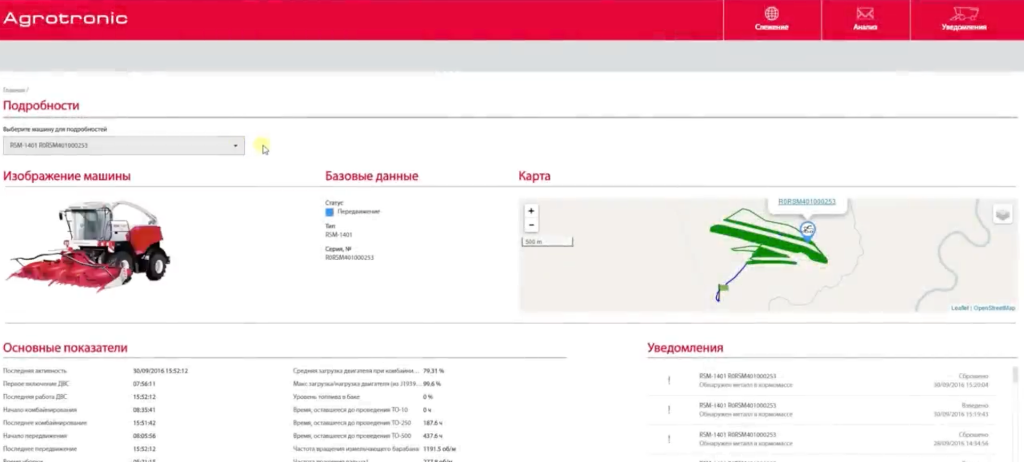The height and width of the screenshot is (462, 1024).
Task: Zoom out on the map
Action: point(531,225)
